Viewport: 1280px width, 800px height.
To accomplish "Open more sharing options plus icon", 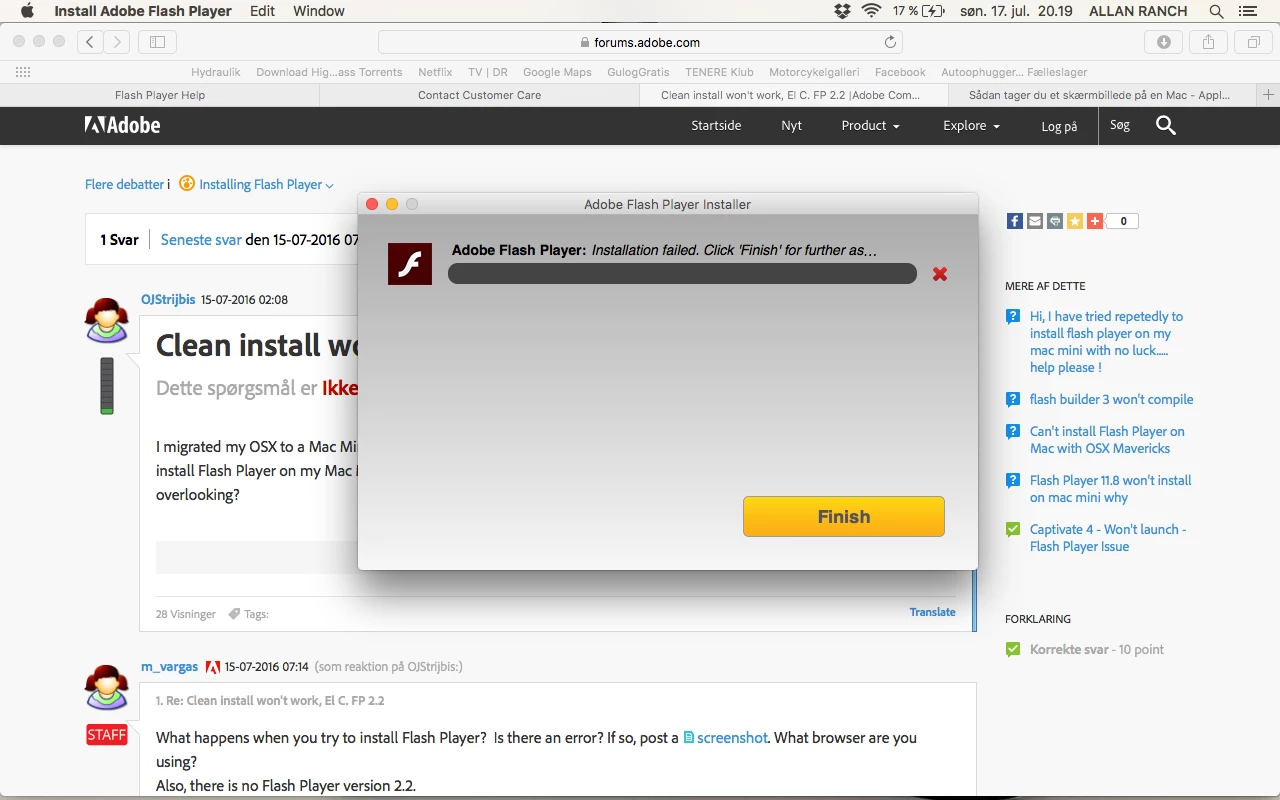I will click(1095, 221).
